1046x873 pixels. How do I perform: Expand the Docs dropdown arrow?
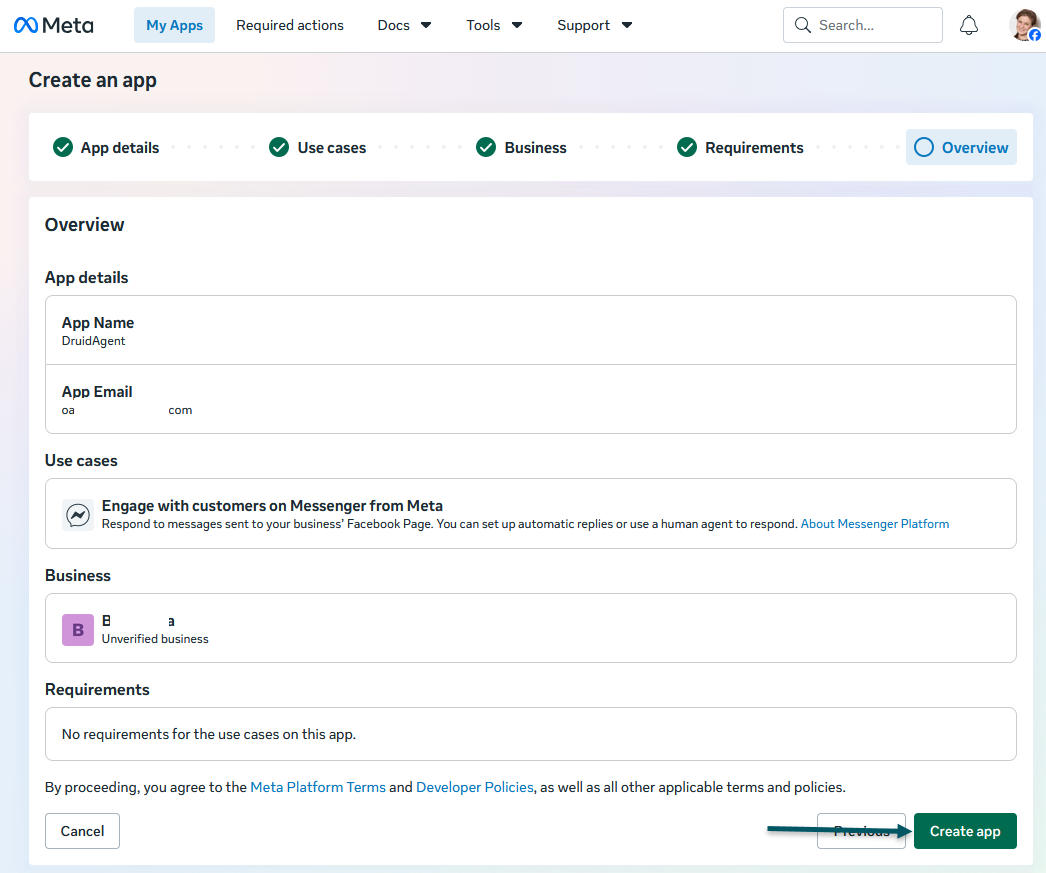coord(426,25)
